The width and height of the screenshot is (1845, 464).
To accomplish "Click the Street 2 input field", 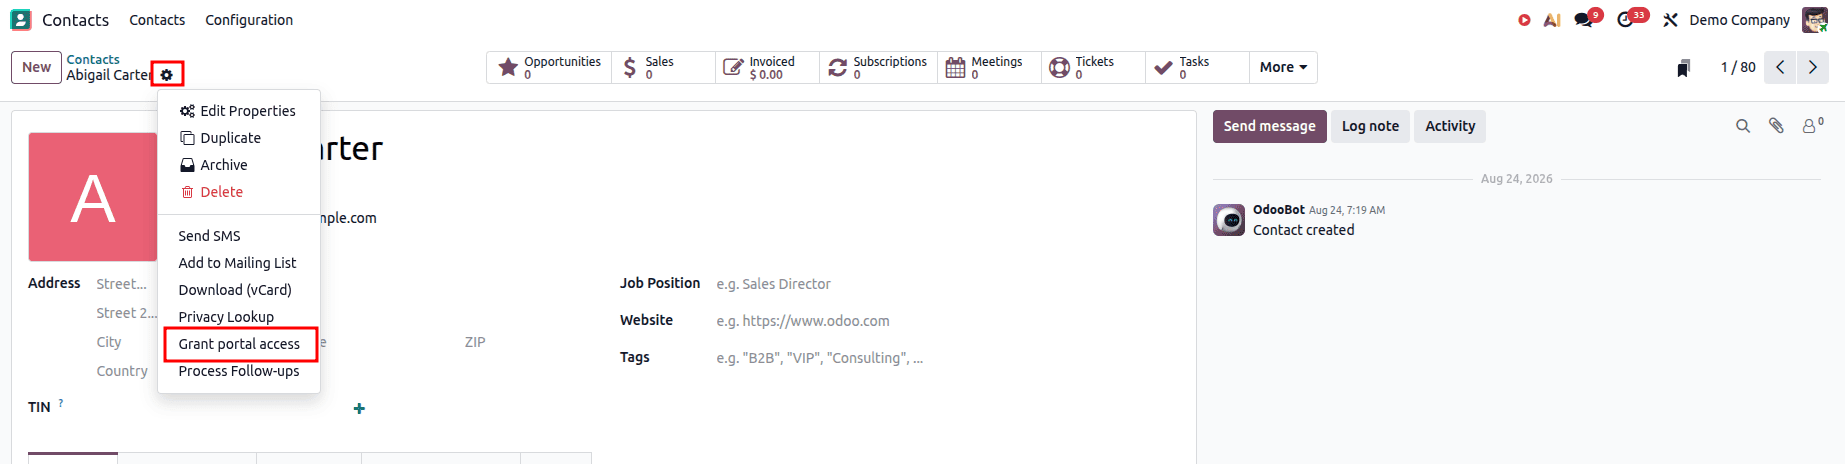I will click(126, 313).
